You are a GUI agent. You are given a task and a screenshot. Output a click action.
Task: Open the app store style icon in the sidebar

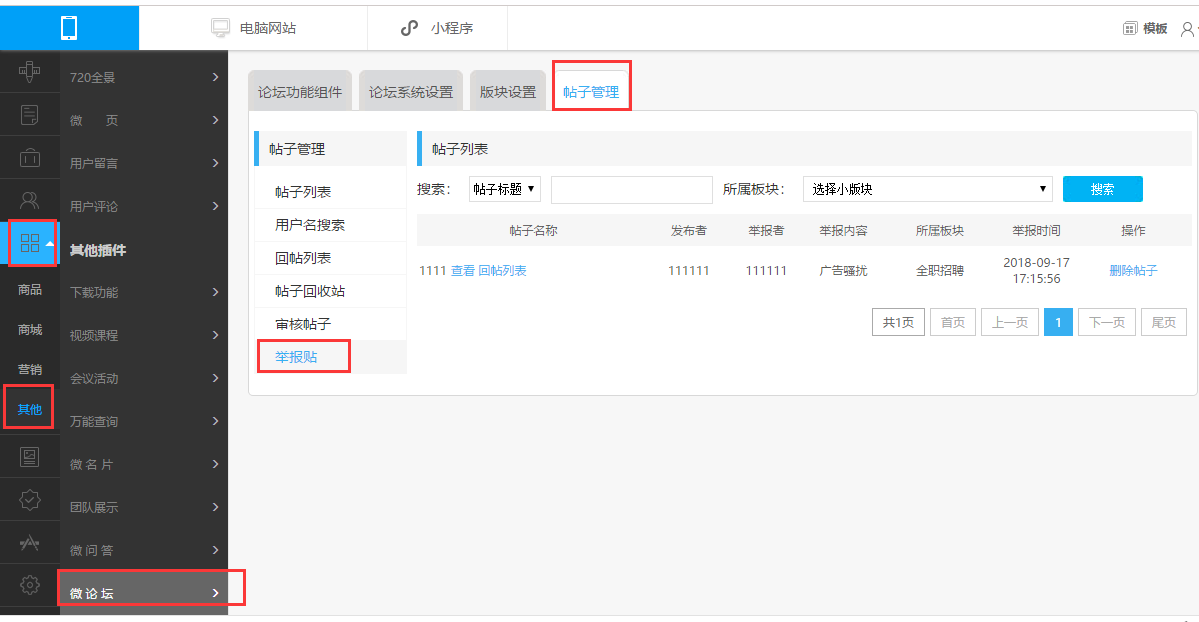29,542
